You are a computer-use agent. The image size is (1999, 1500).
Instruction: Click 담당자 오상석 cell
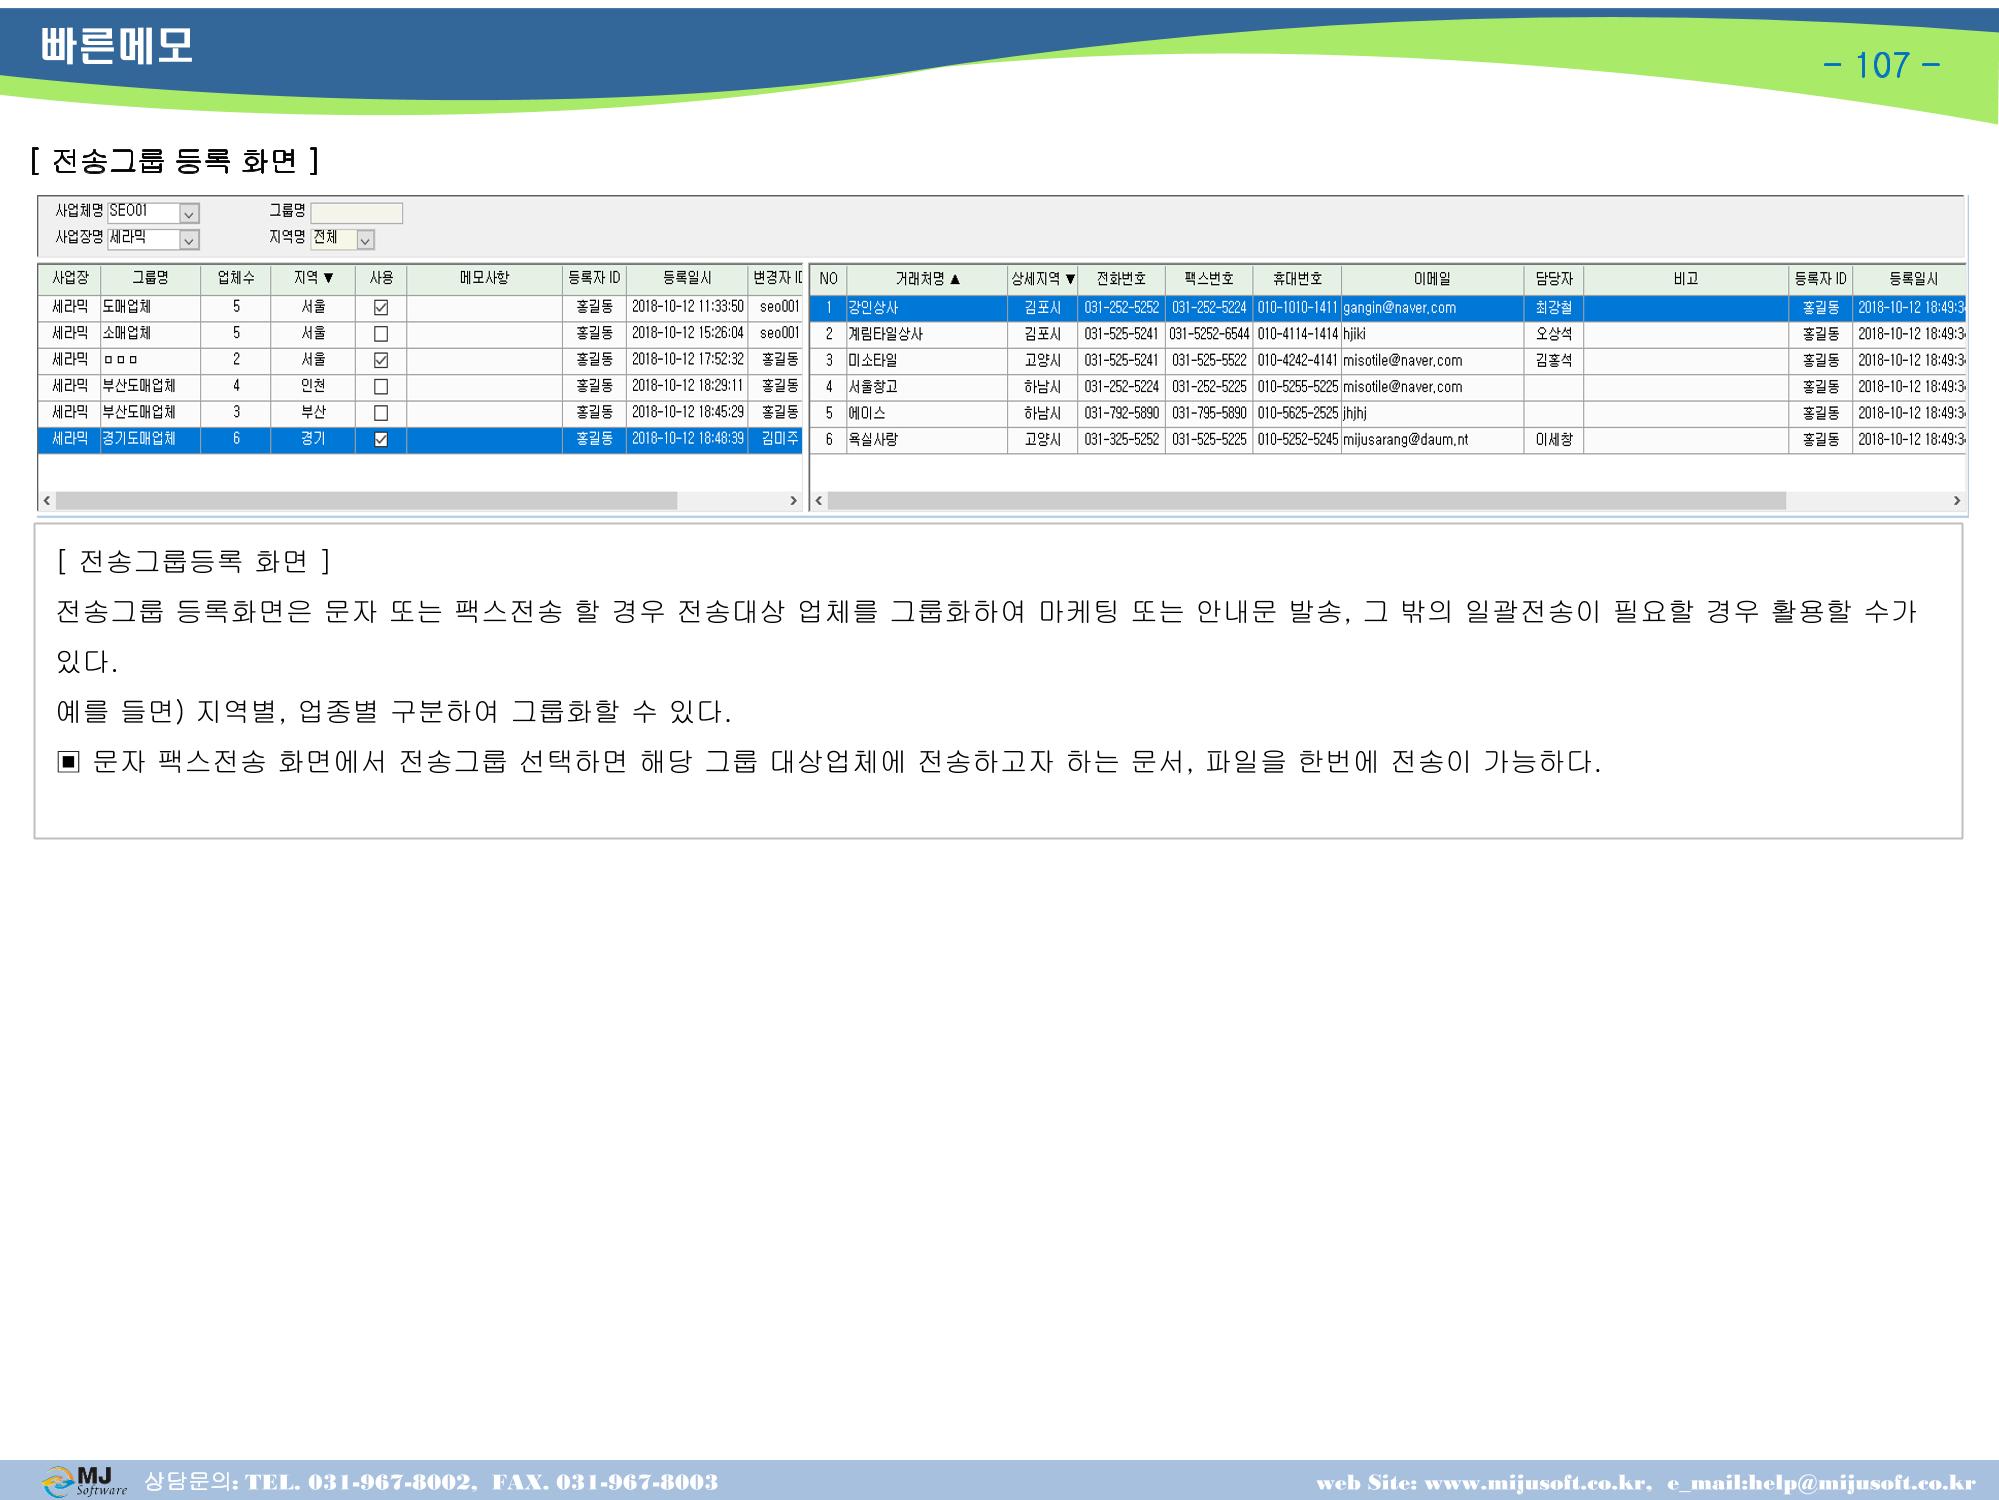tap(1554, 334)
